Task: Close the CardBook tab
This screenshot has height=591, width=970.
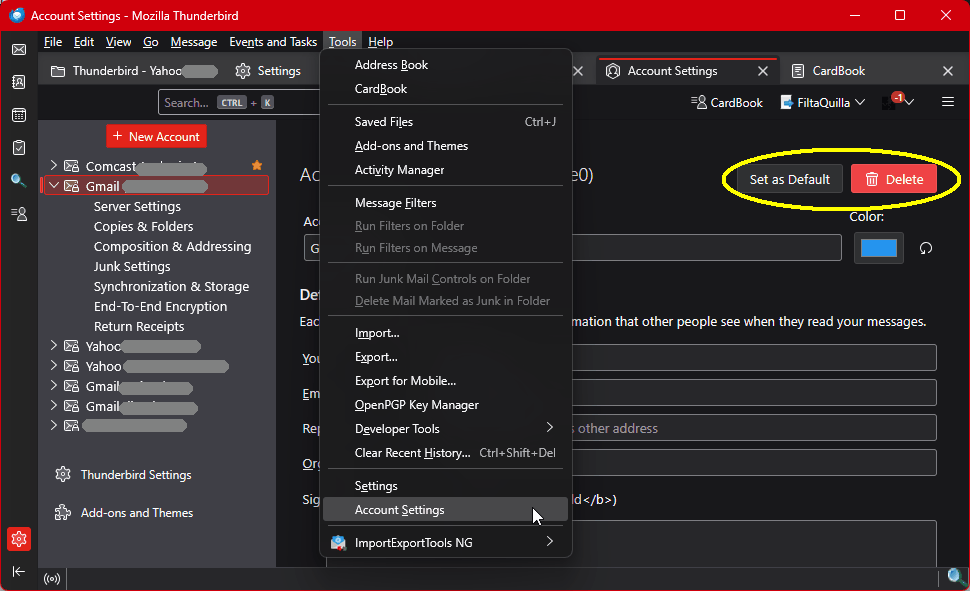Action: click(948, 71)
